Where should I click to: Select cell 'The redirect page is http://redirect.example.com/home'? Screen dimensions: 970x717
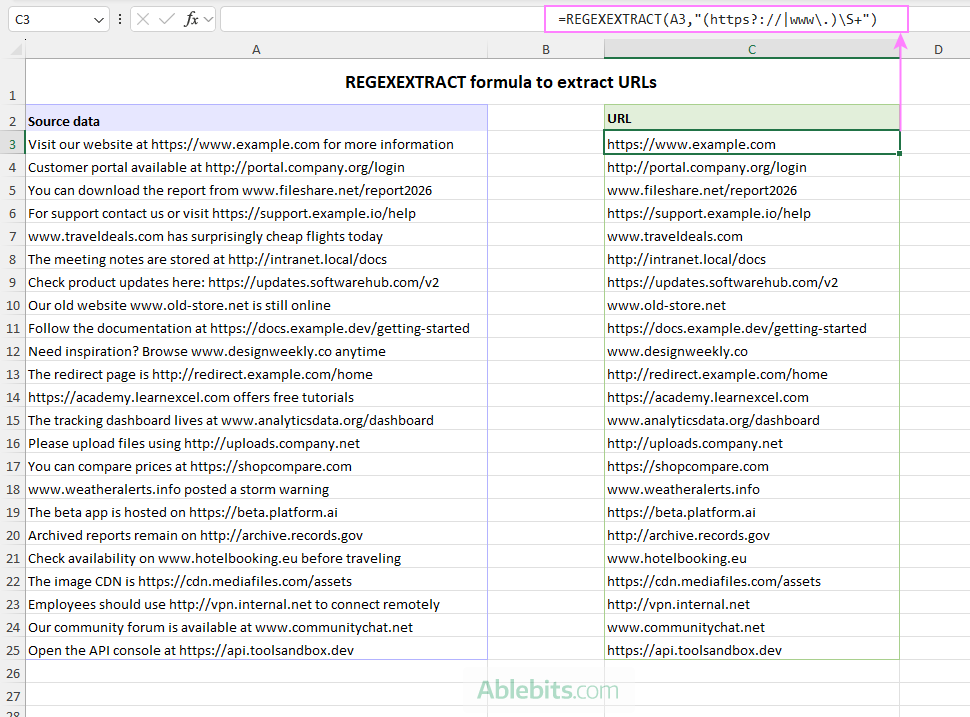256,374
